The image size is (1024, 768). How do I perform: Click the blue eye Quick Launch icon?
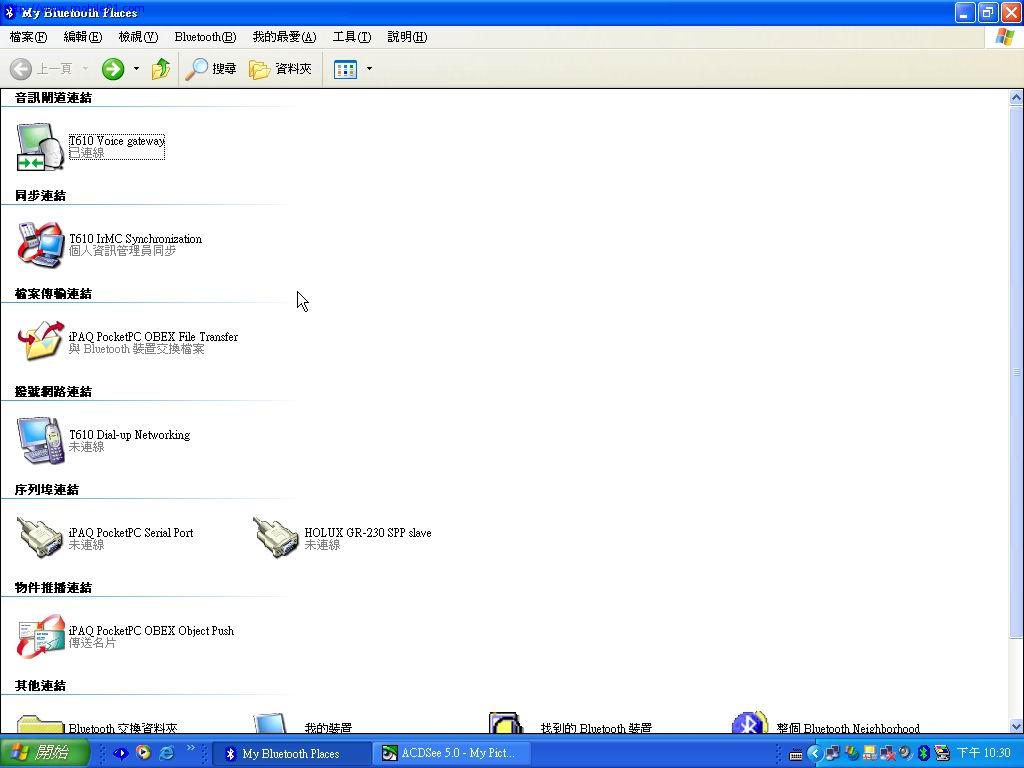click(x=121, y=753)
